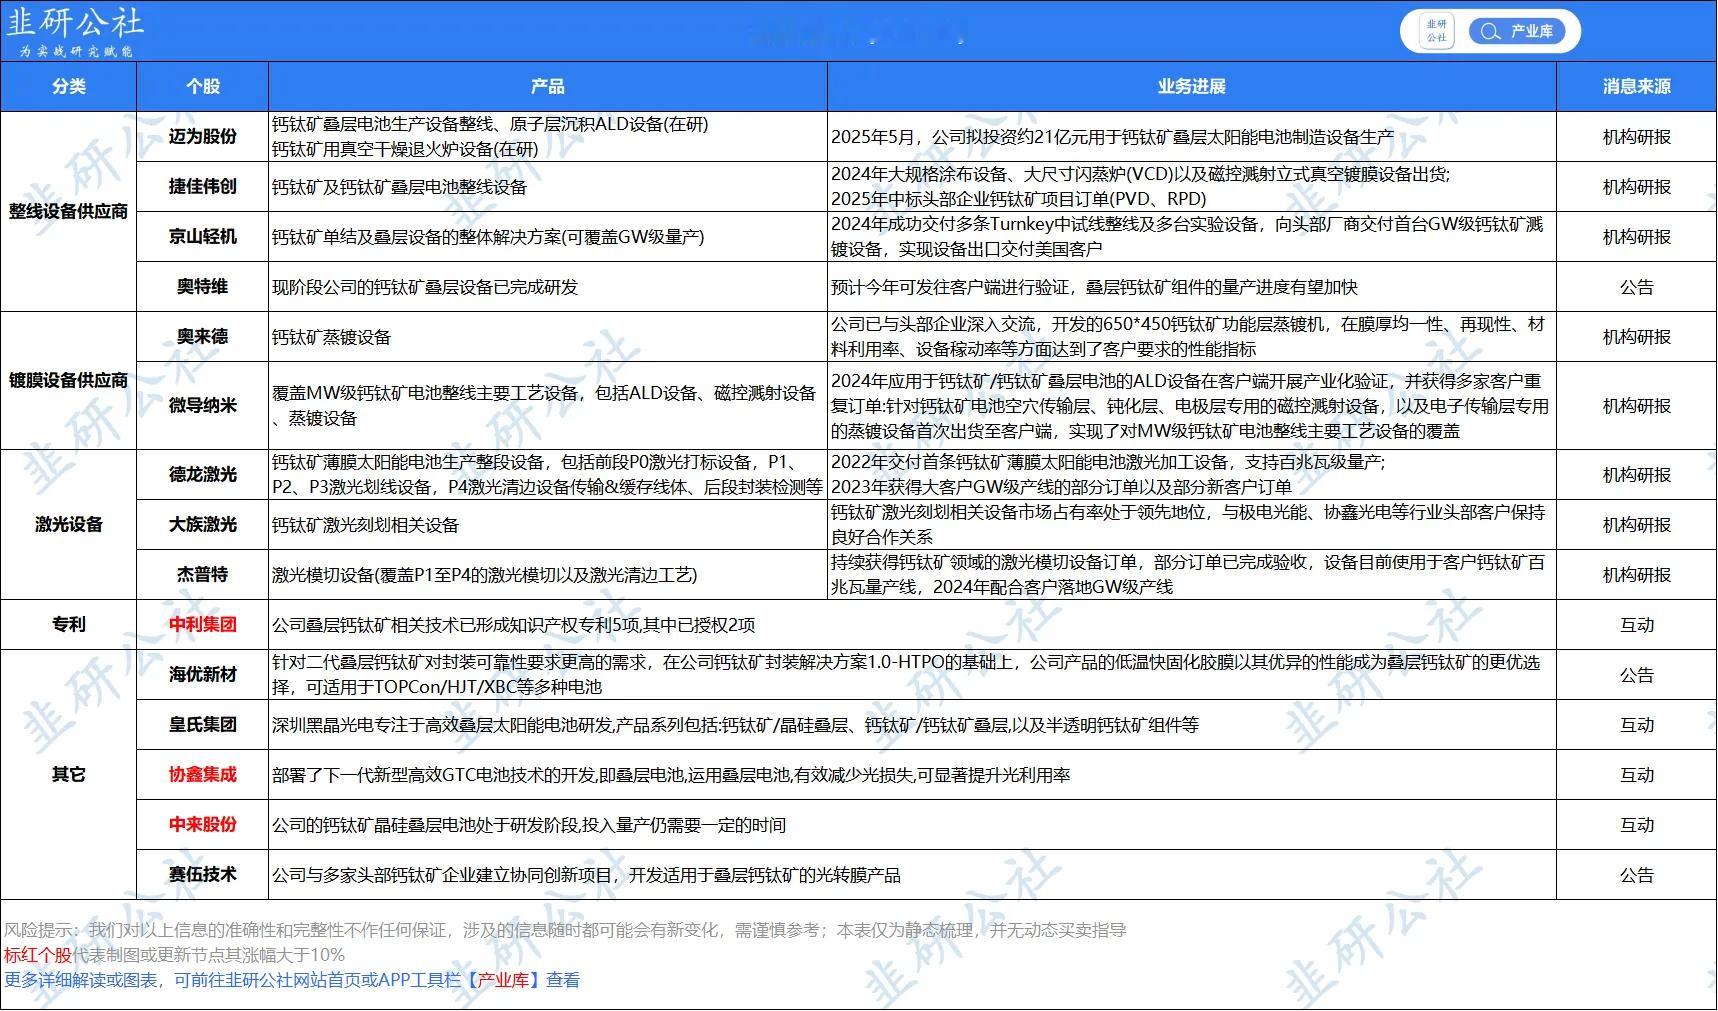Click the 韭研公社 logo
1718x1011 pixels.
(x=75, y=22)
